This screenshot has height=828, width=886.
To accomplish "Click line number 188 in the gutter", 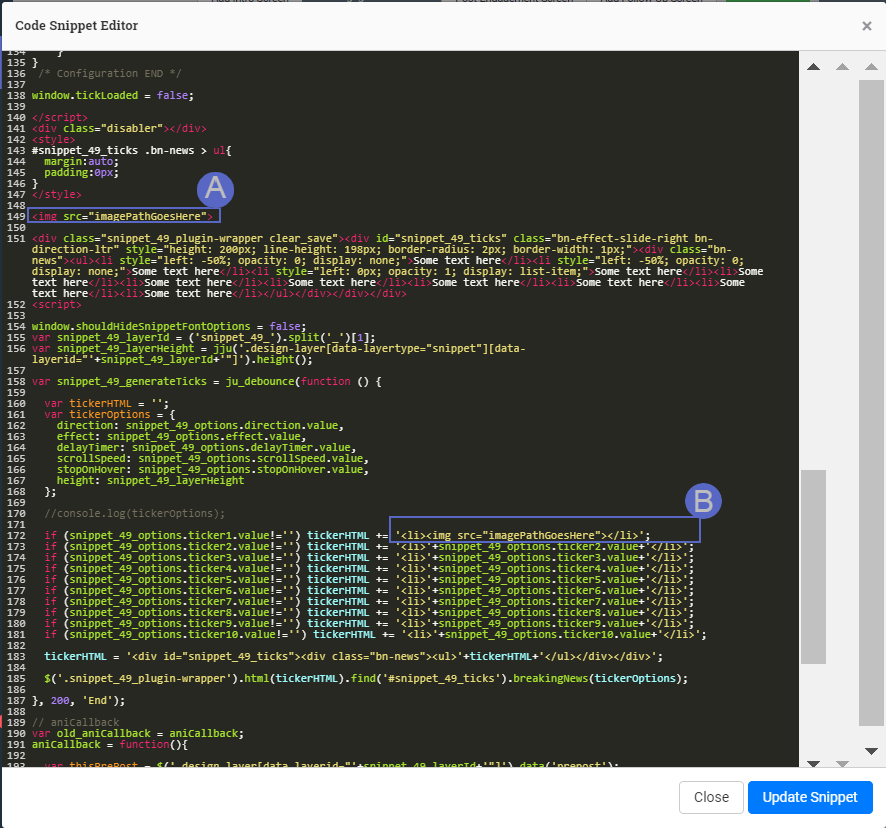I will (x=15, y=712).
